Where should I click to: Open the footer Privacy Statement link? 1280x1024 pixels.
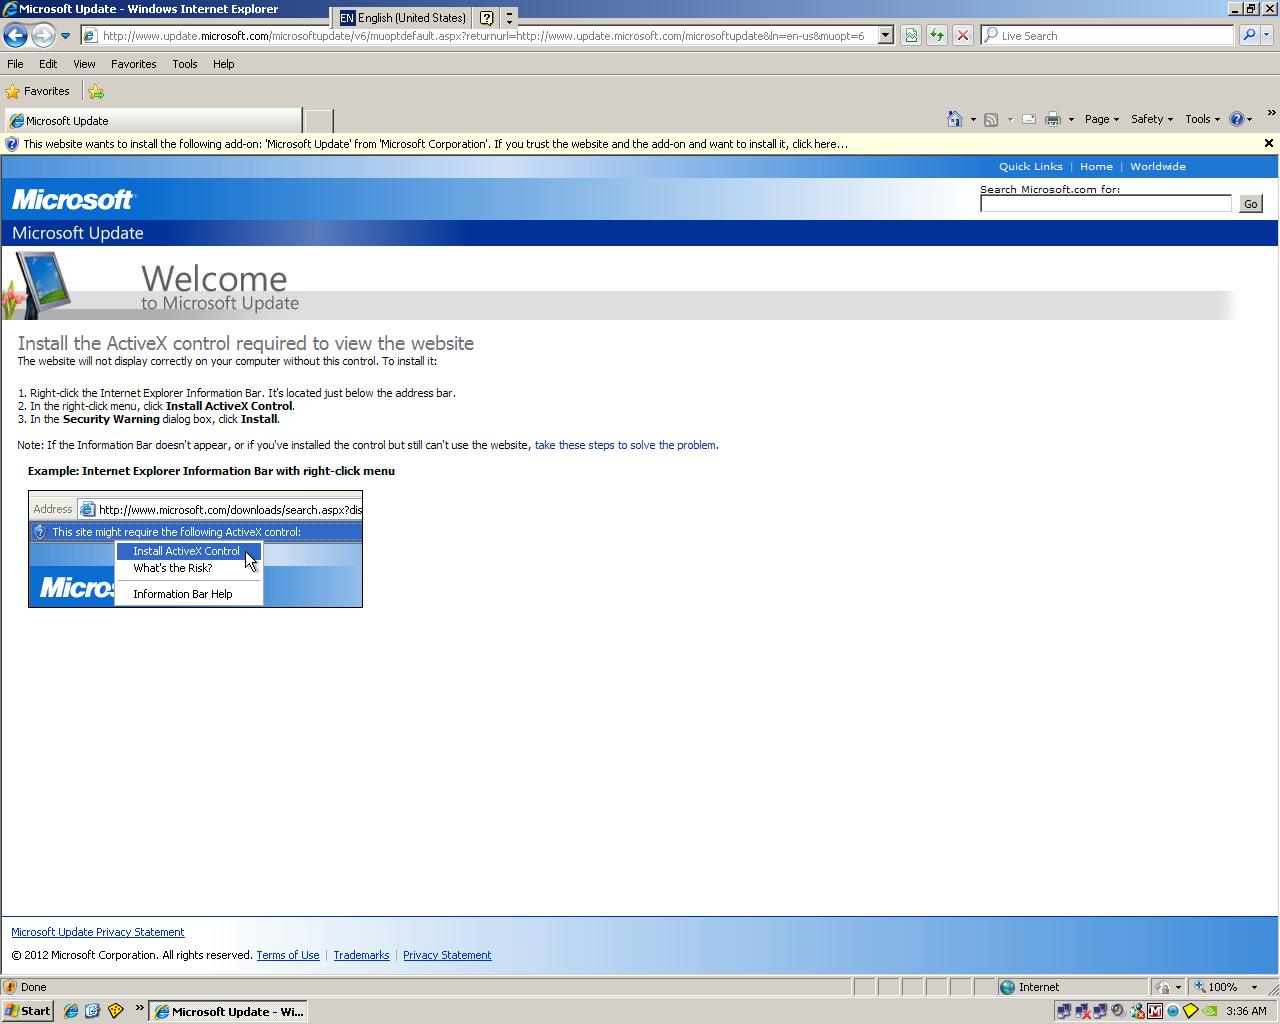click(x=447, y=955)
